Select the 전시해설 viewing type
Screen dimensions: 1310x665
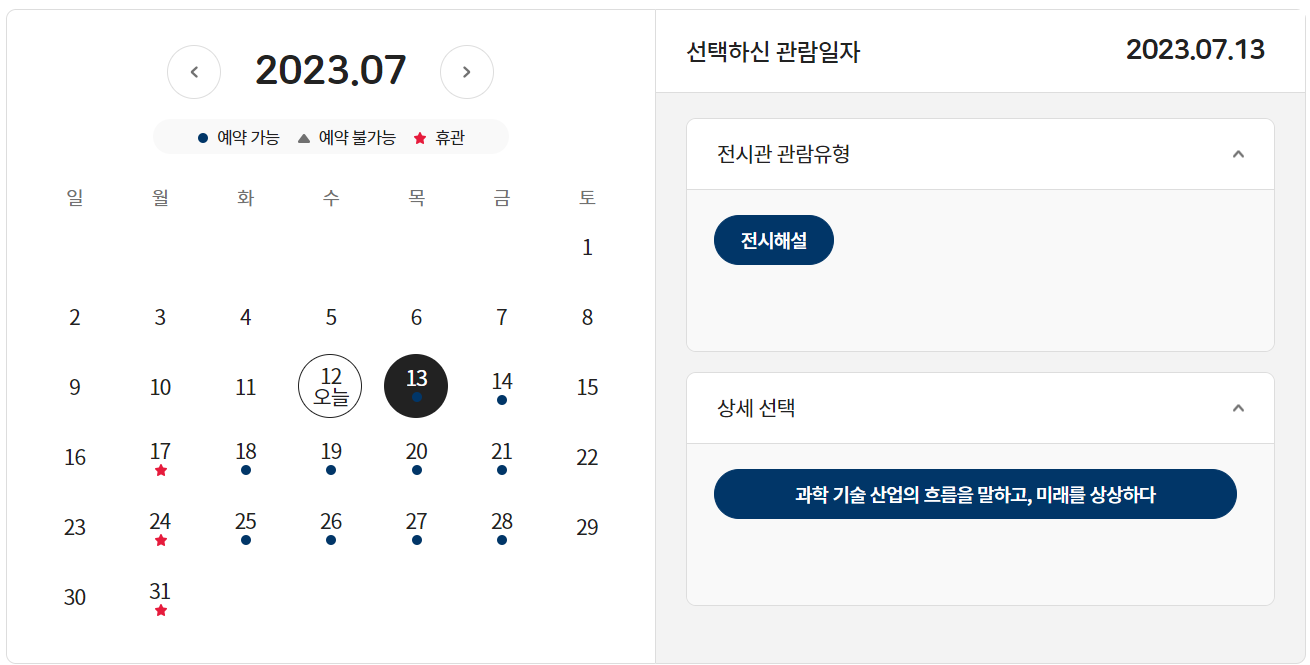[773, 239]
